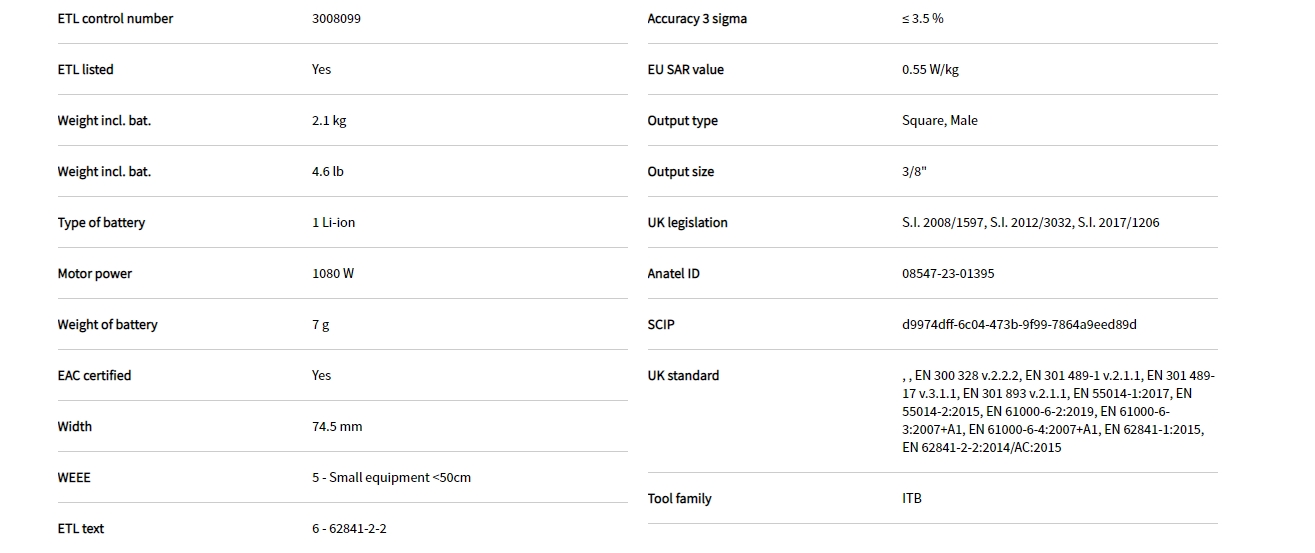Select the weight value 2.1 kg
1315x553 pixels.
pyautogui.click(x=329, y=121)
